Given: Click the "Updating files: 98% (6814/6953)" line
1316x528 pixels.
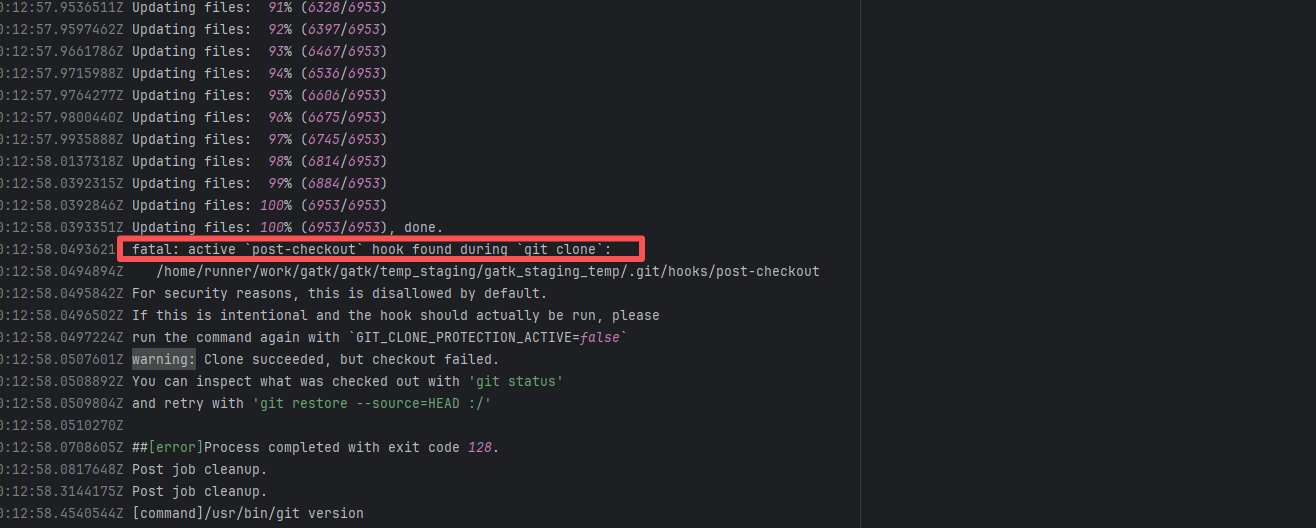Looking at the screenshot, I should point(259,161).
